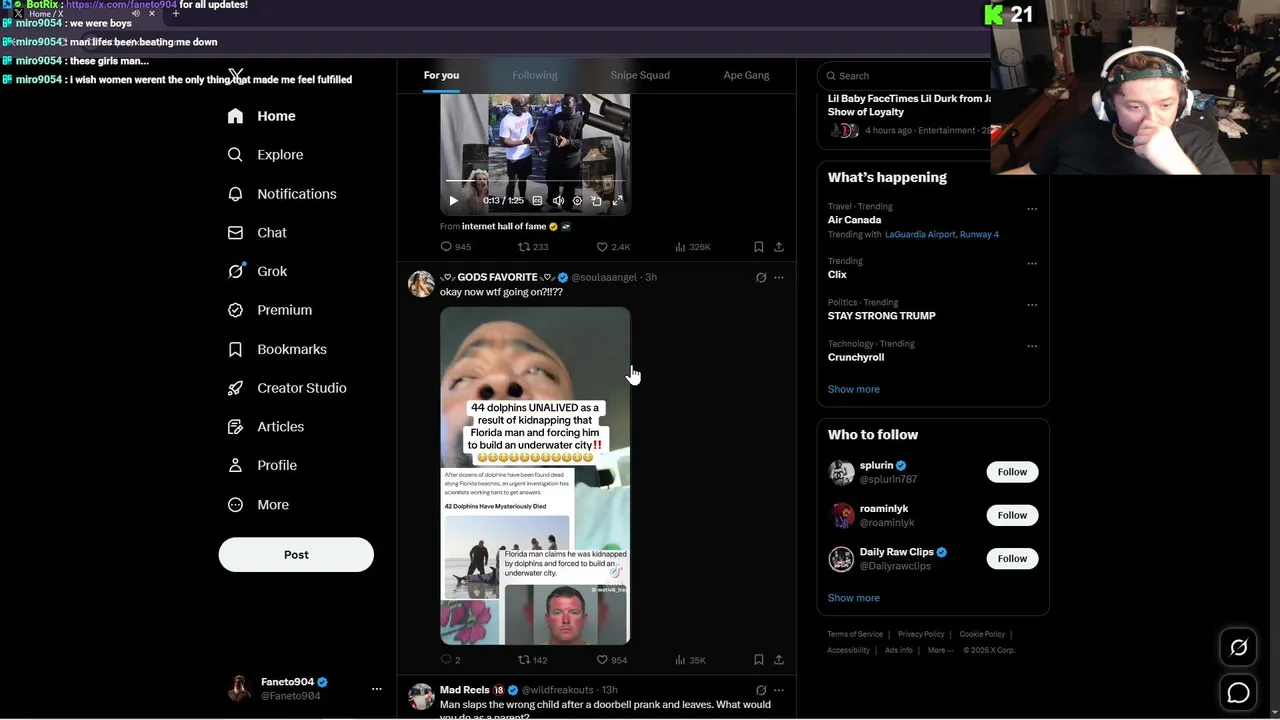The height and width of the screenshot is (720, 1280).
Task: Open more options on GODS FAVORITE post
Action: (x=779, y=278)
